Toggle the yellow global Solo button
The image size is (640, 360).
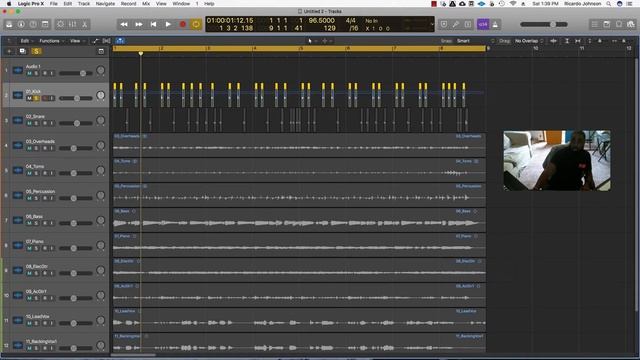(36, 51)
